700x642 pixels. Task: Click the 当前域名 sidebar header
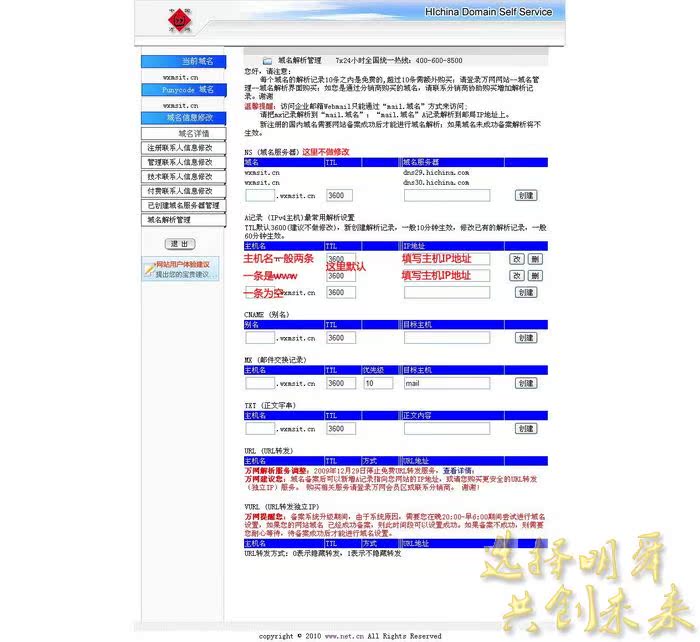pos(183,61)
